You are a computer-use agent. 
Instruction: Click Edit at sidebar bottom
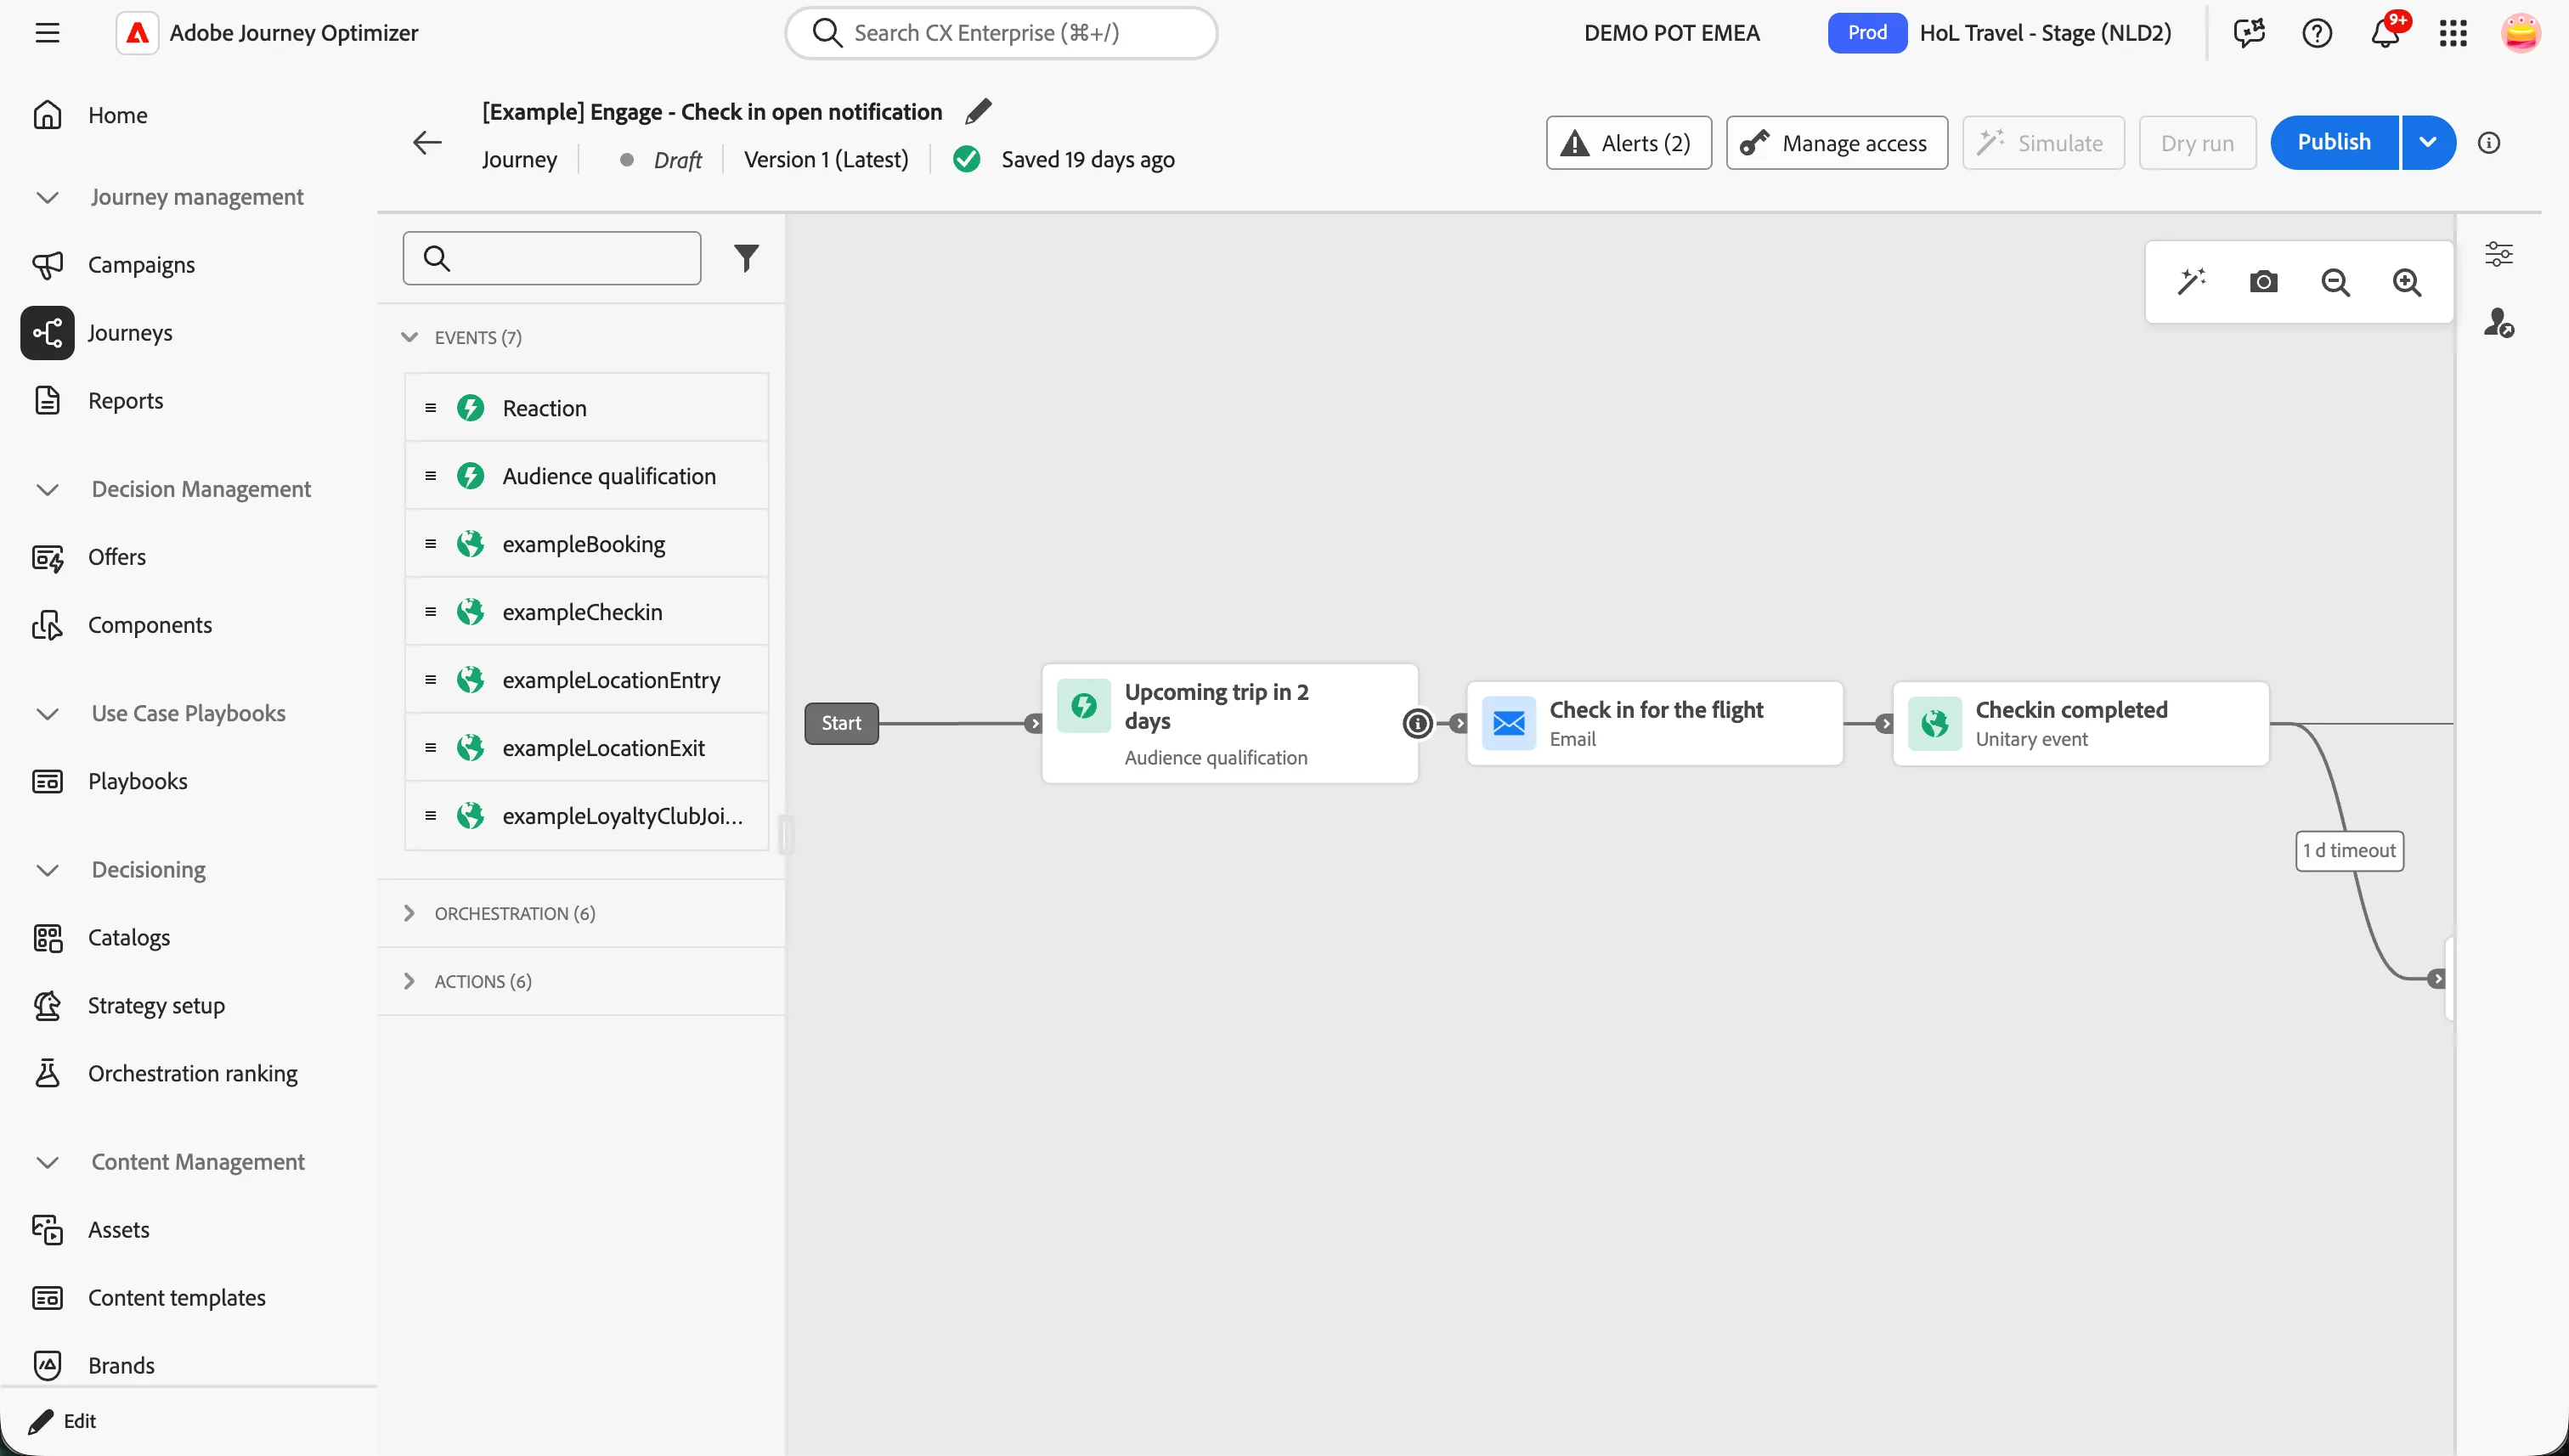coord(63,1421)
